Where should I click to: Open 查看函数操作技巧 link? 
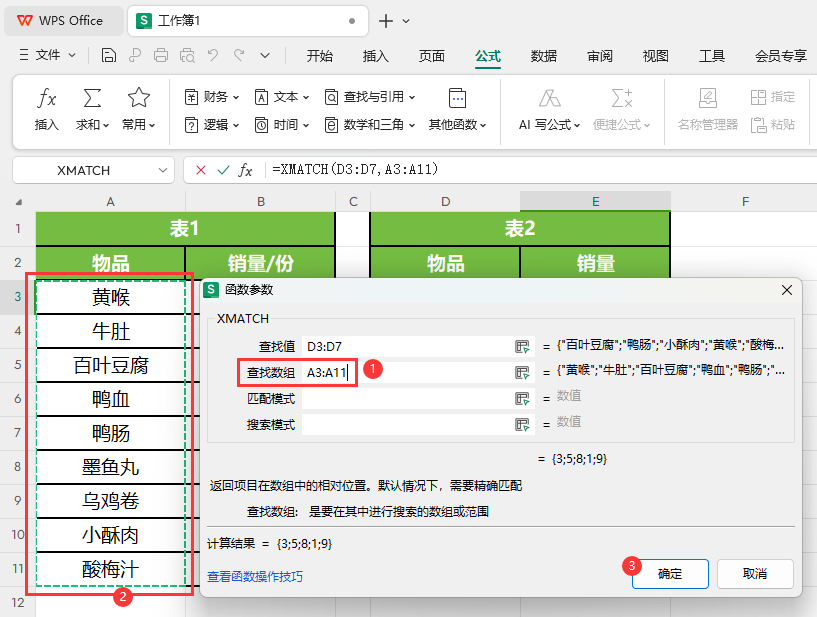click(255, 576)
